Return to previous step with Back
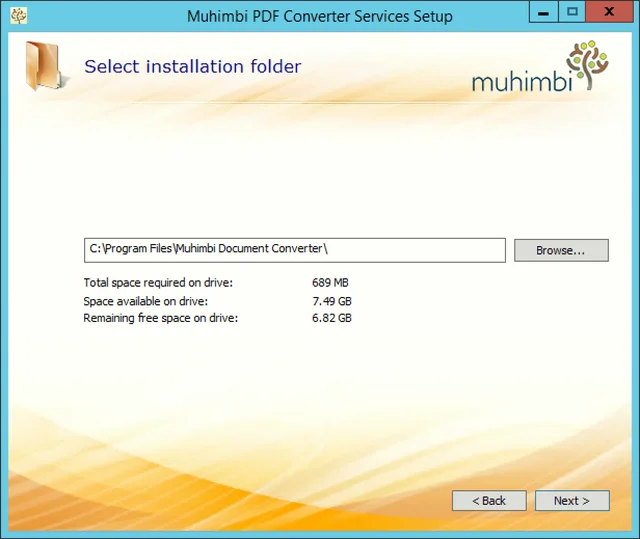This screenshot has height=539, width=640. coord(489,500)
